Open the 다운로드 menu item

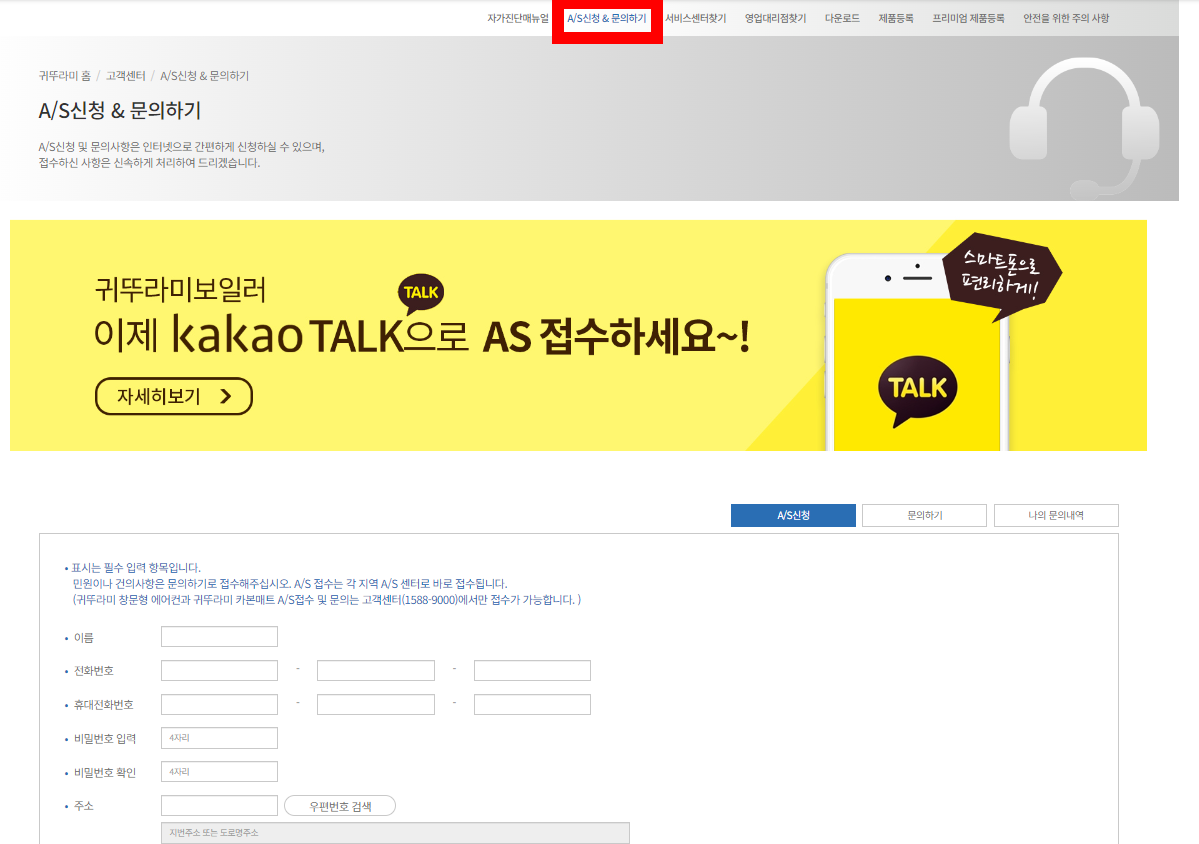click(x=842, y=17)
